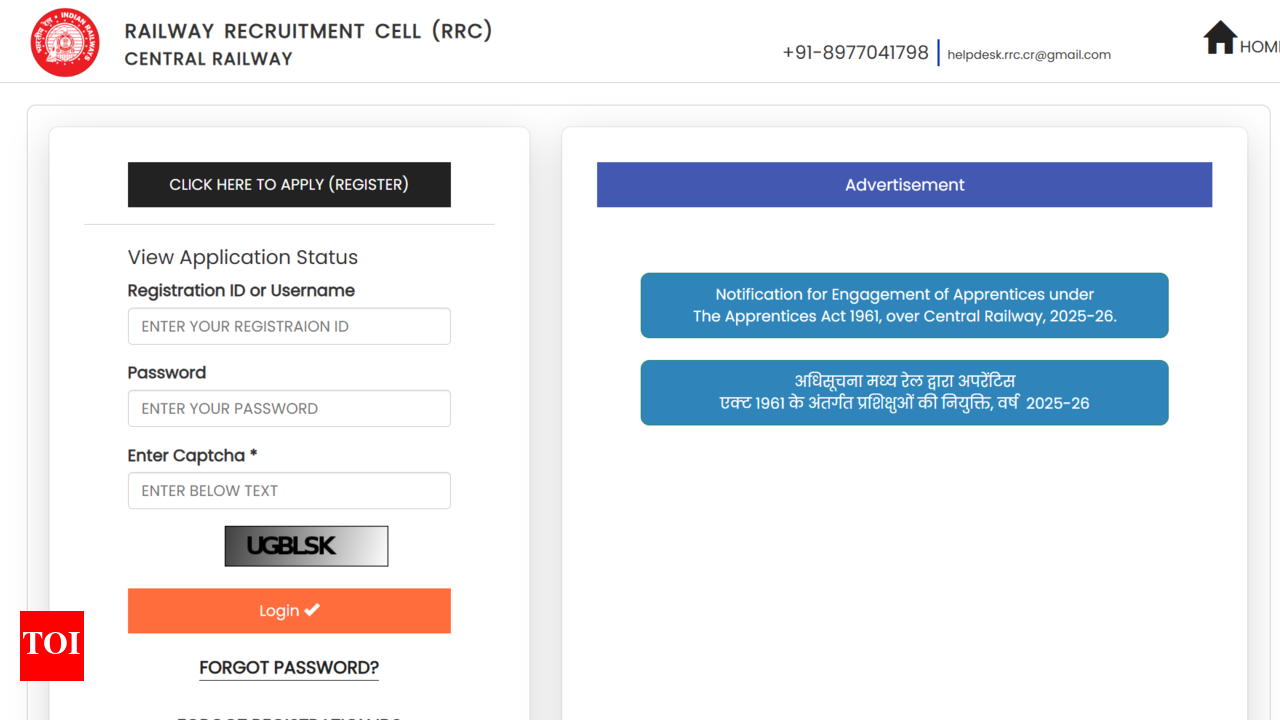1280x720 pixels.
Task: Open the HOME menu item
Action: pos(1259,47)
